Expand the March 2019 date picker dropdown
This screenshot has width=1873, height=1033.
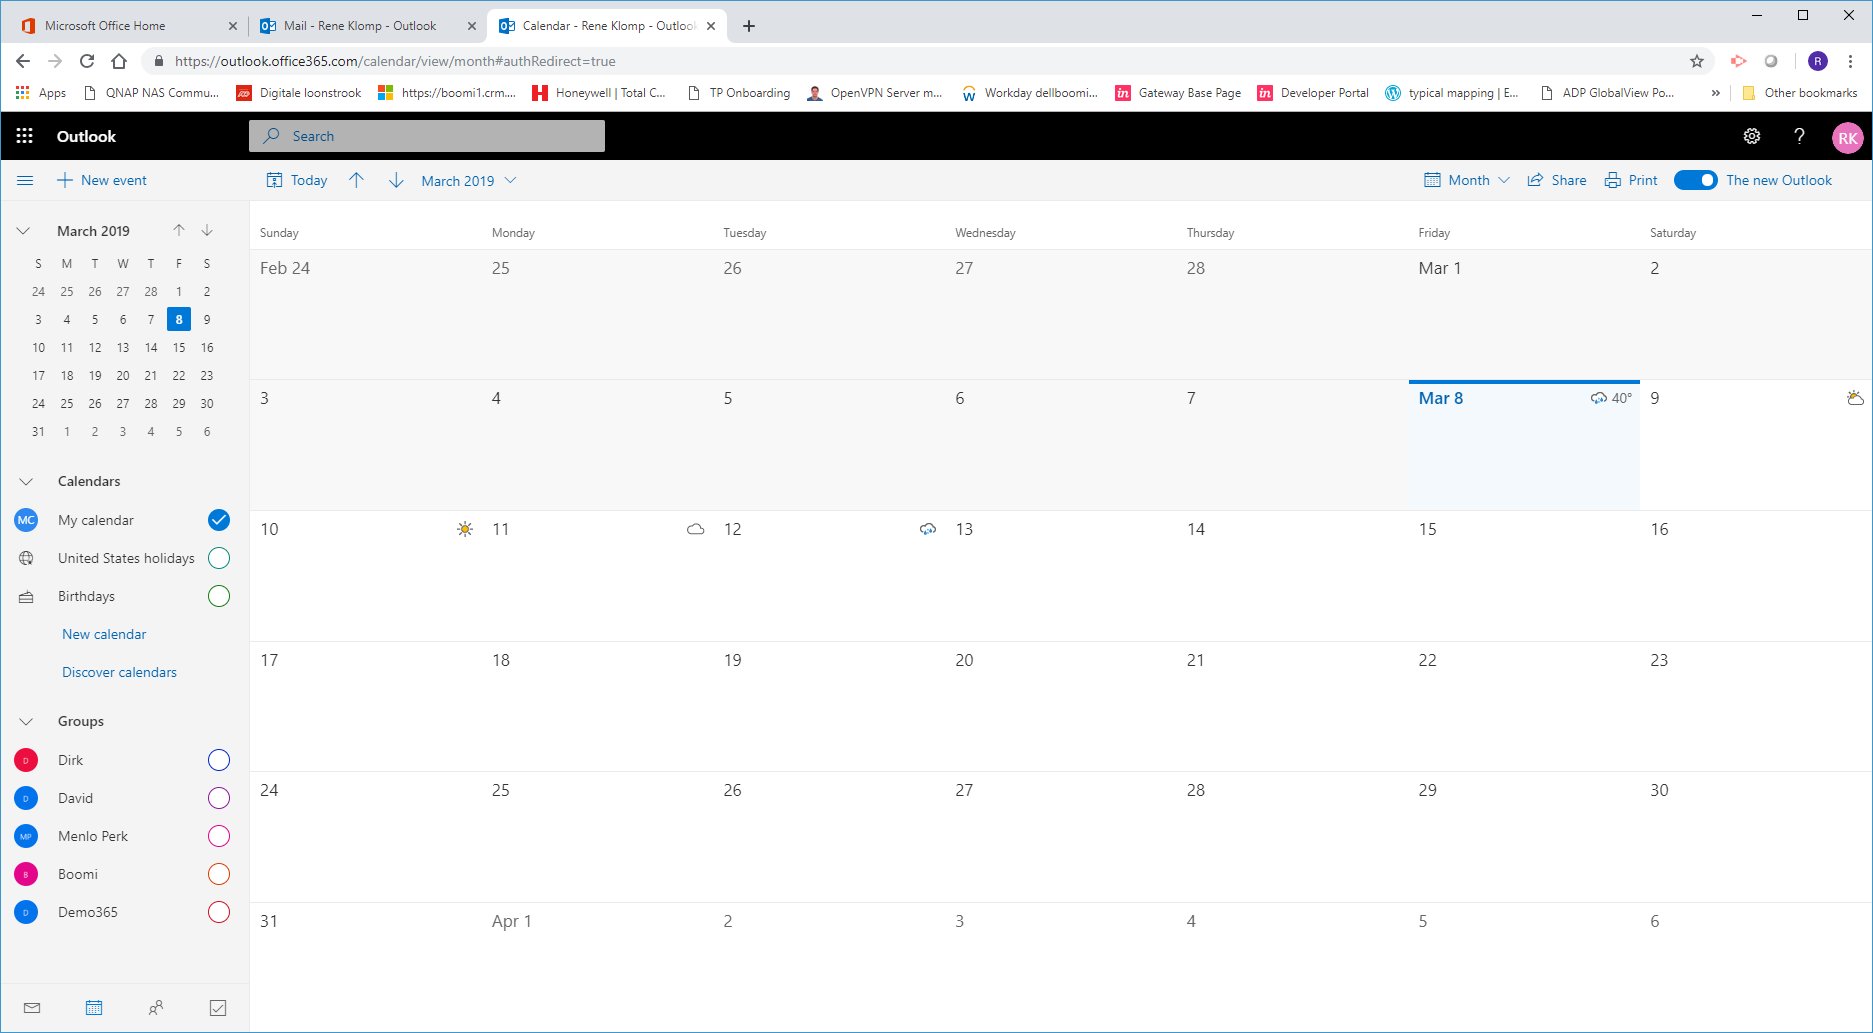(468, 181)
